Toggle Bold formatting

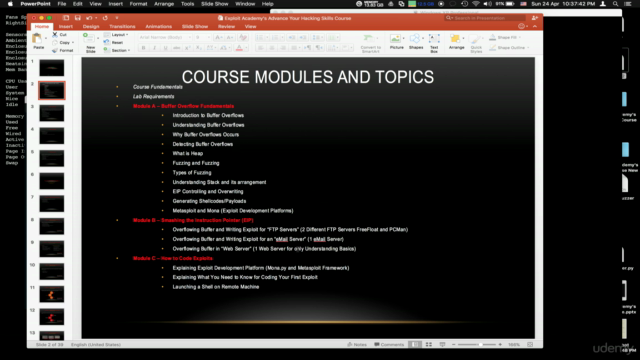point(143,48)
